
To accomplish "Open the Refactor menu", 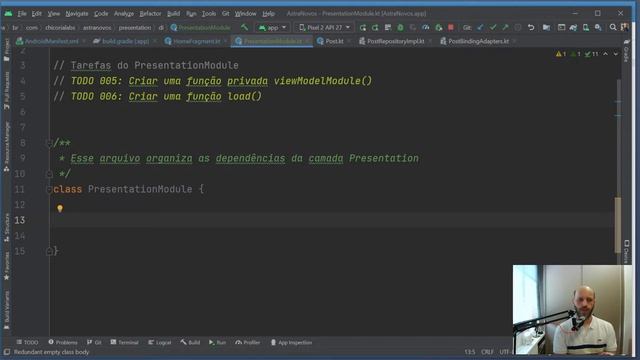I will coord(150,13).
